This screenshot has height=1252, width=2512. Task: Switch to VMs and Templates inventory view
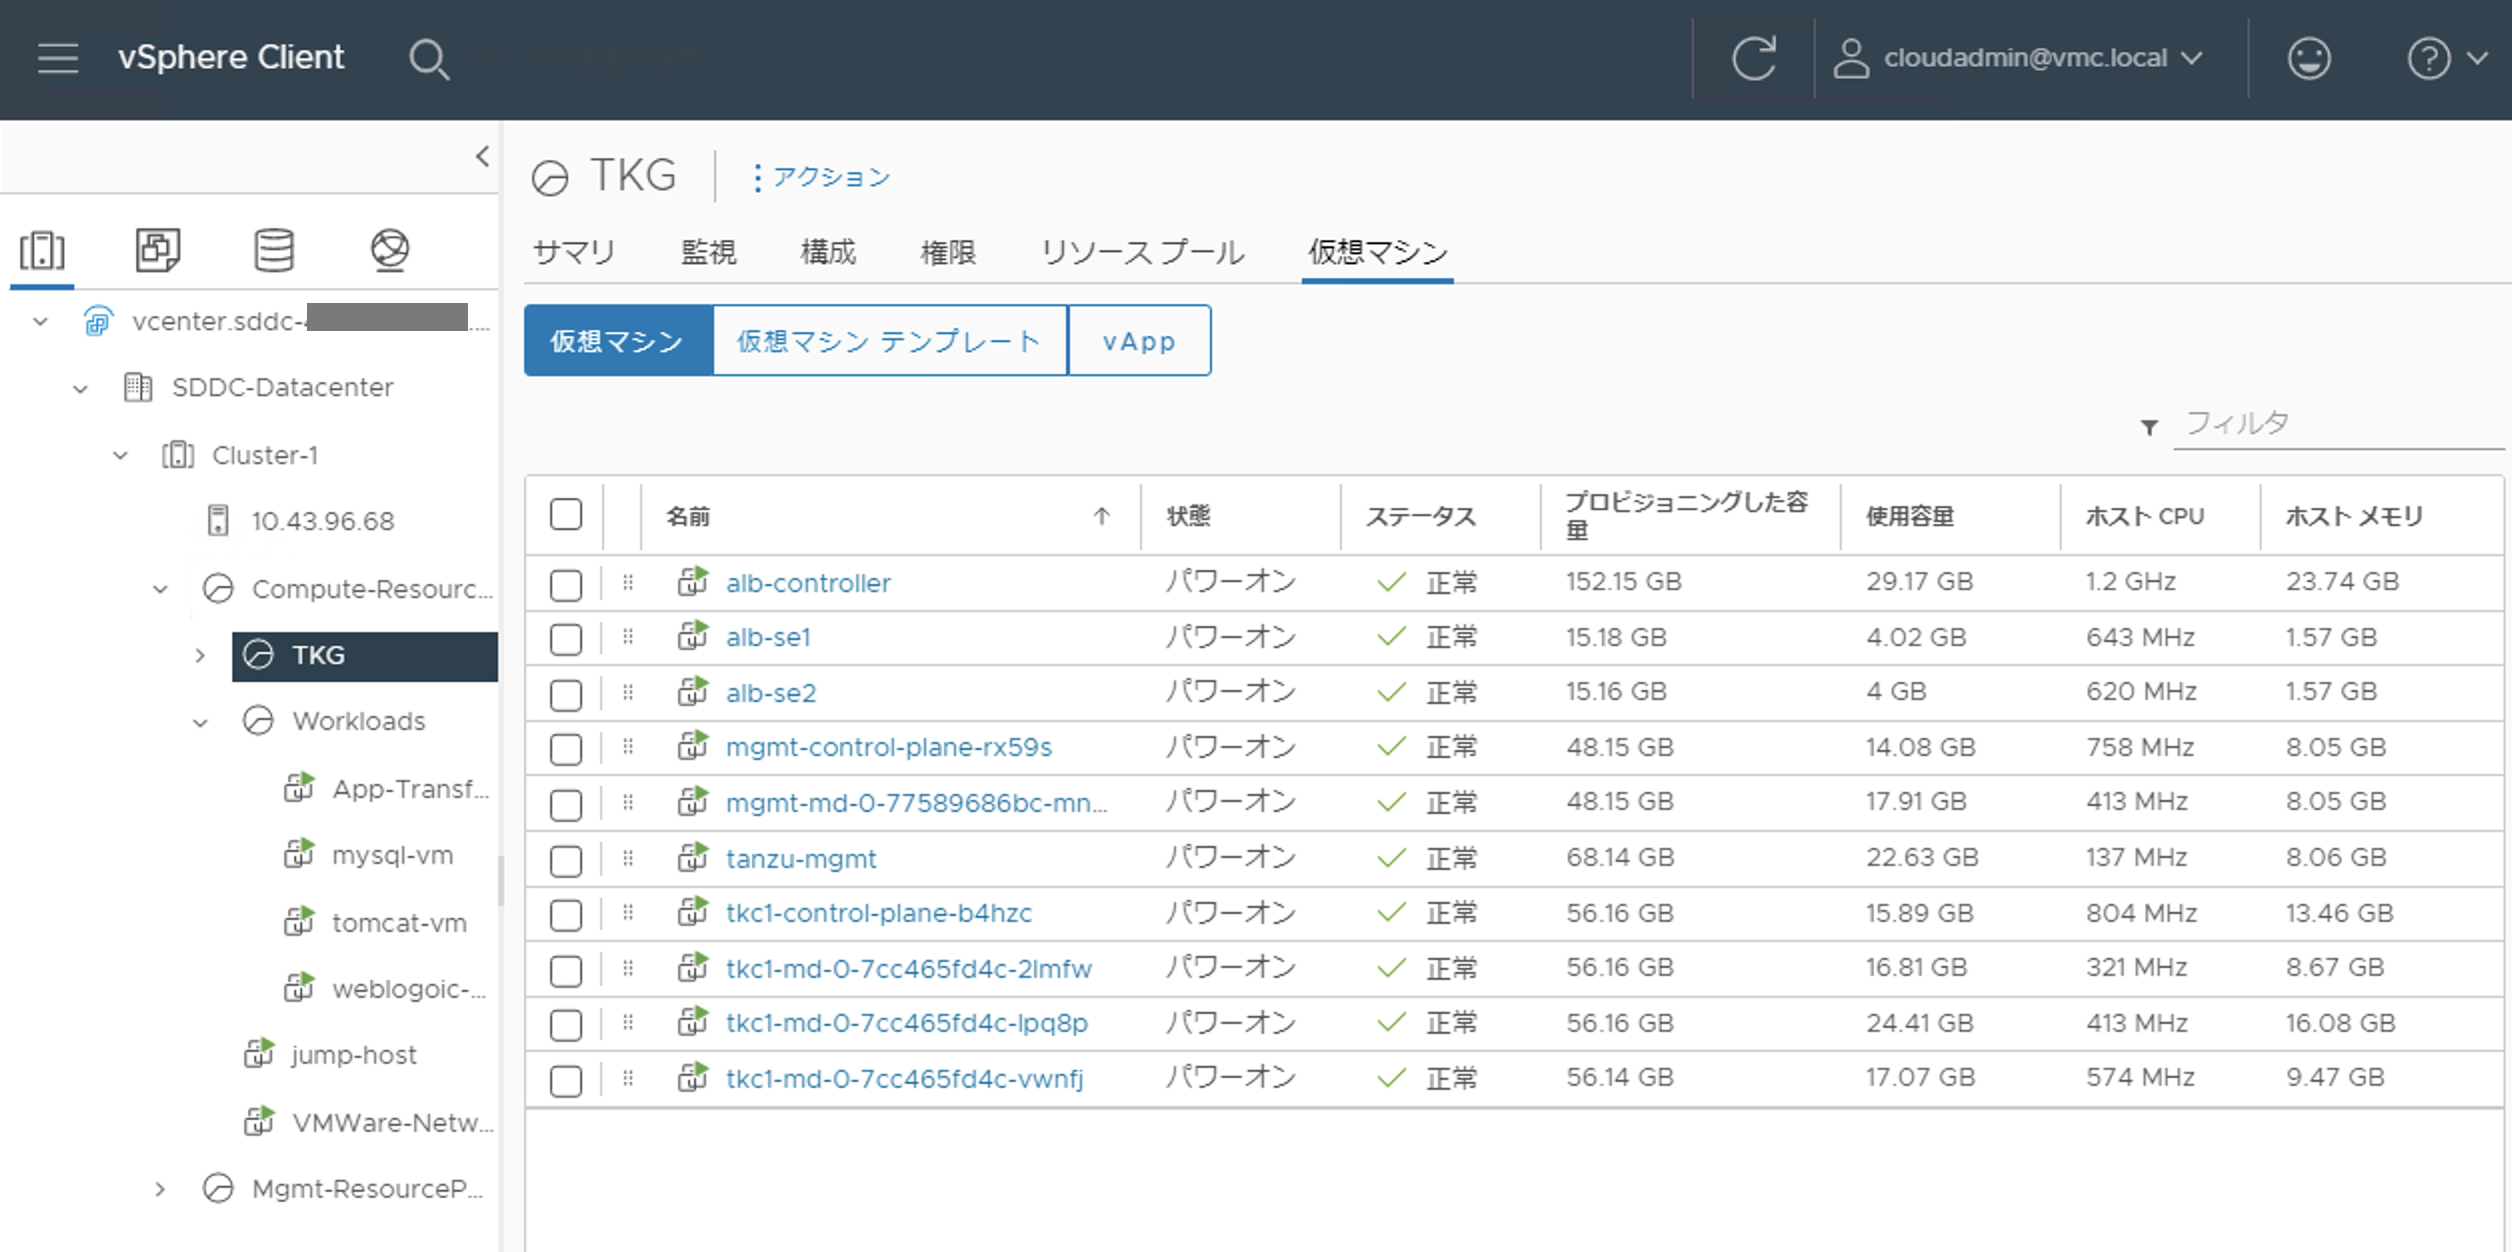[158, 250]
